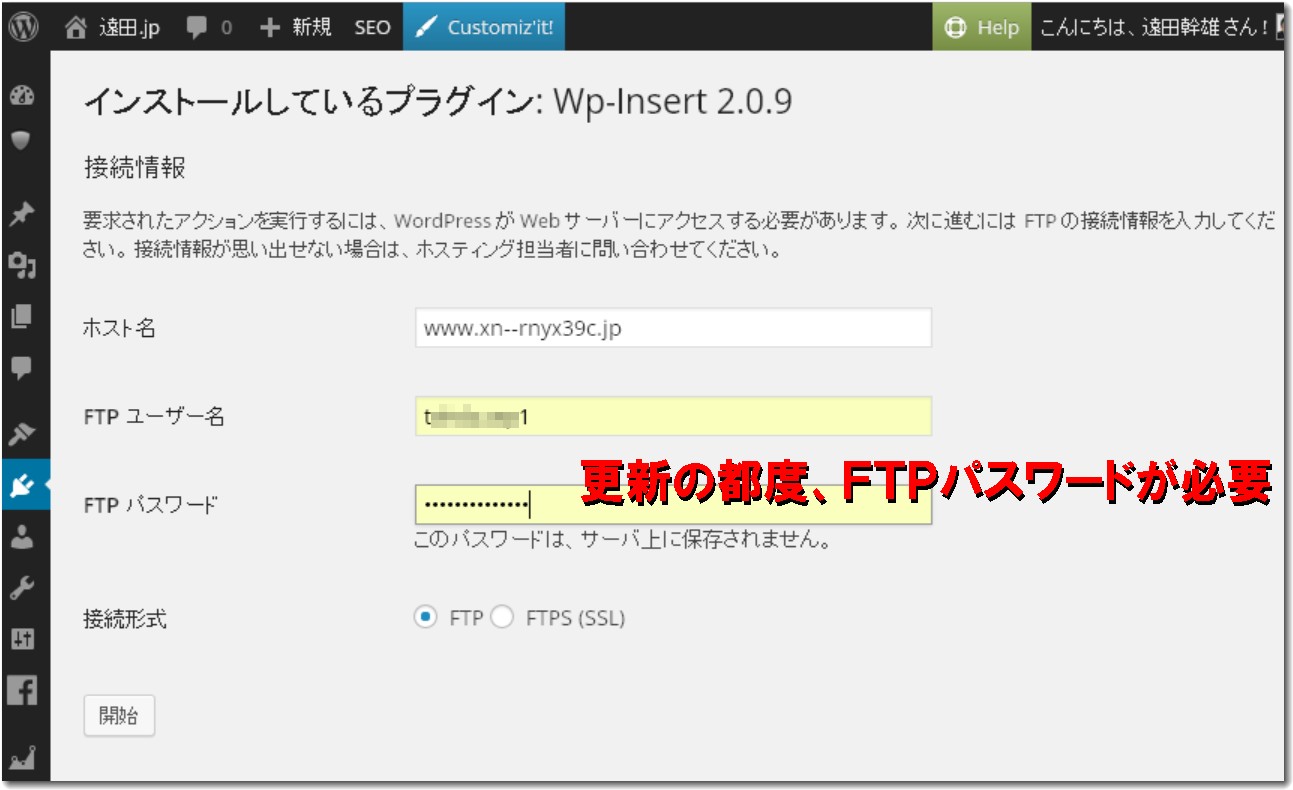Open the Tools wrench icon

pos(22,586)
